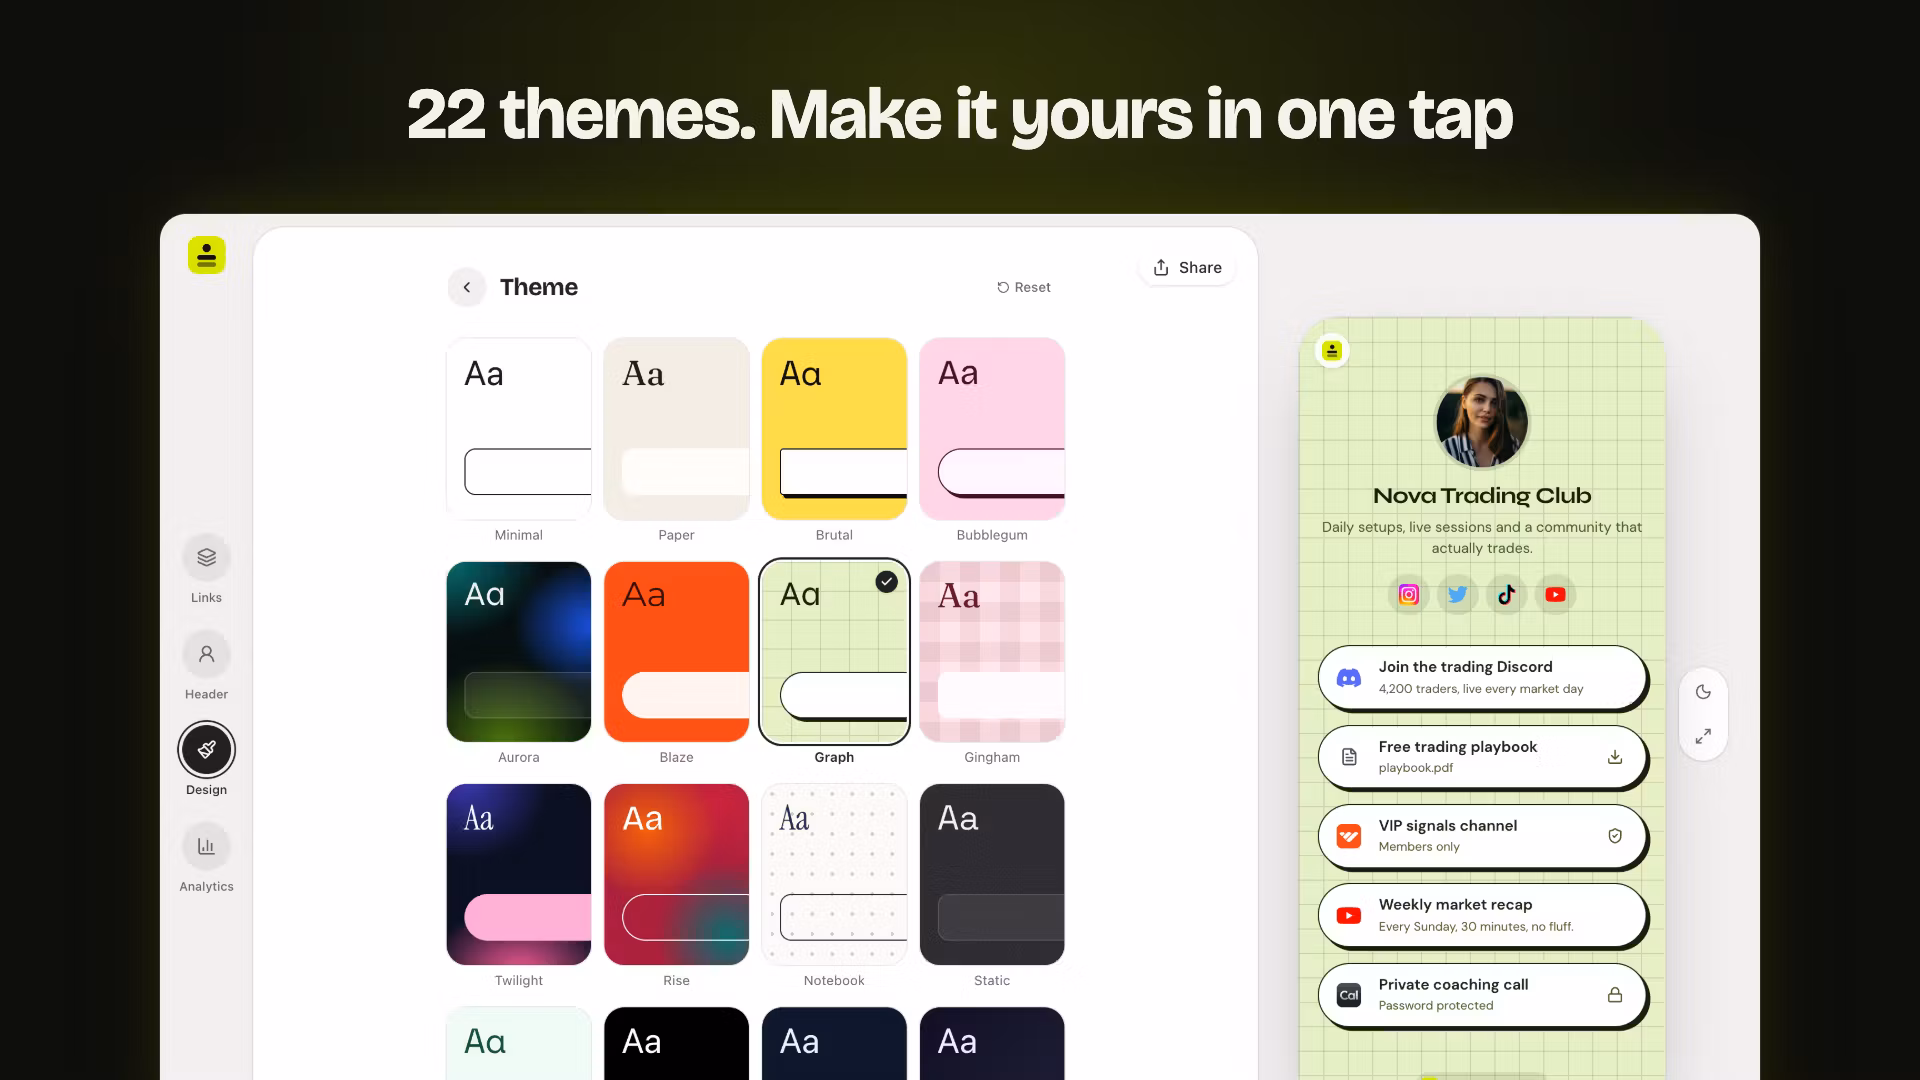Choose the Aurora theme card
Viewport: 1920px width, 1080px height.
pyautogui.click(x=518, y=652)
